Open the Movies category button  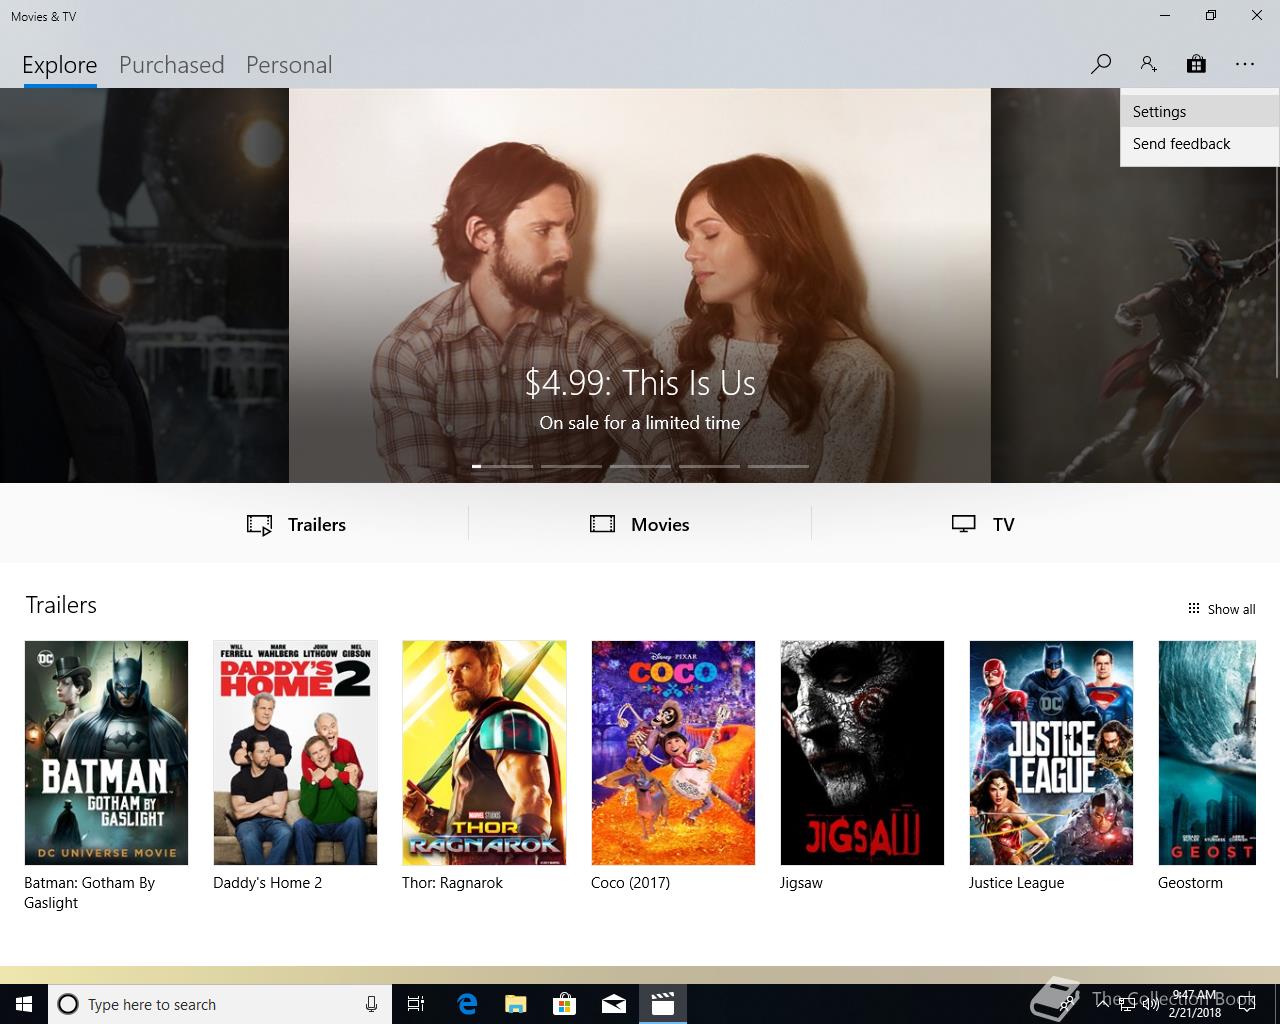click(640, 524)
